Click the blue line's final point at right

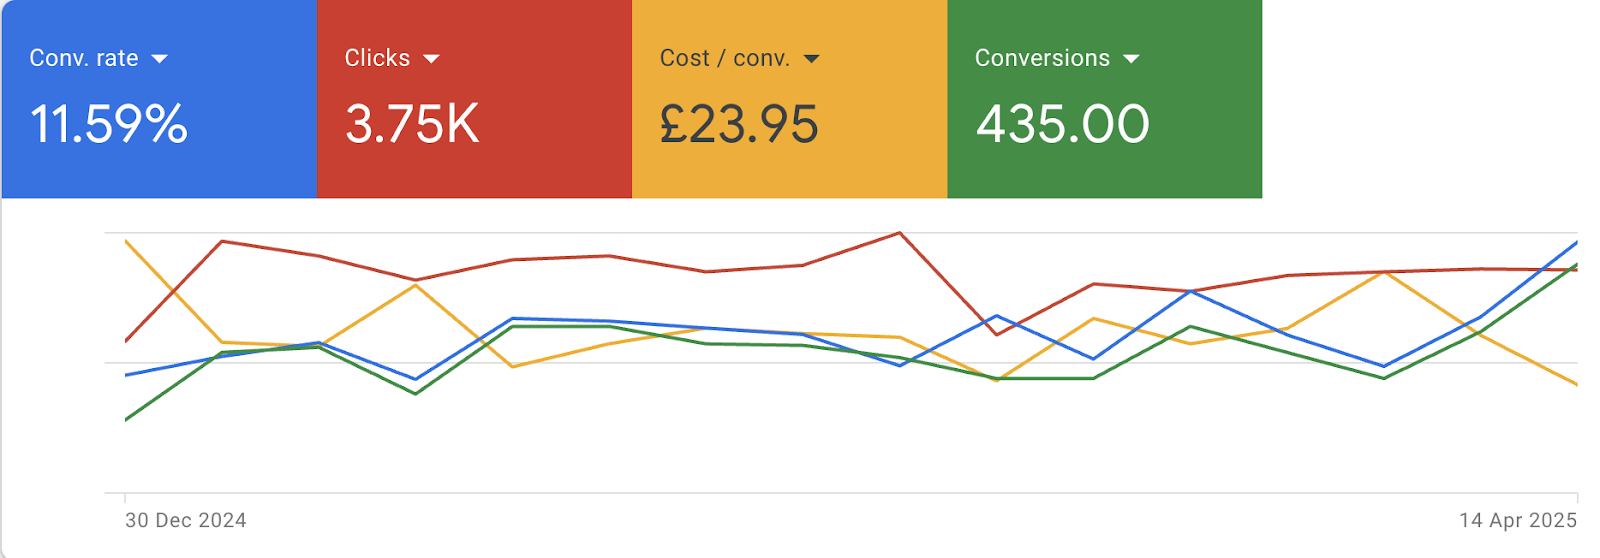pos(1577,242)
